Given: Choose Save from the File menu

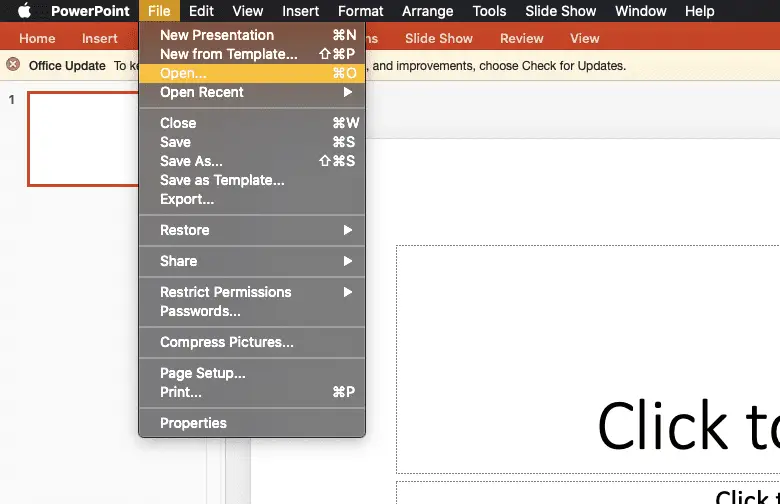Looking at the screenshot, I should pyautogui.click(x=252, y=142).
